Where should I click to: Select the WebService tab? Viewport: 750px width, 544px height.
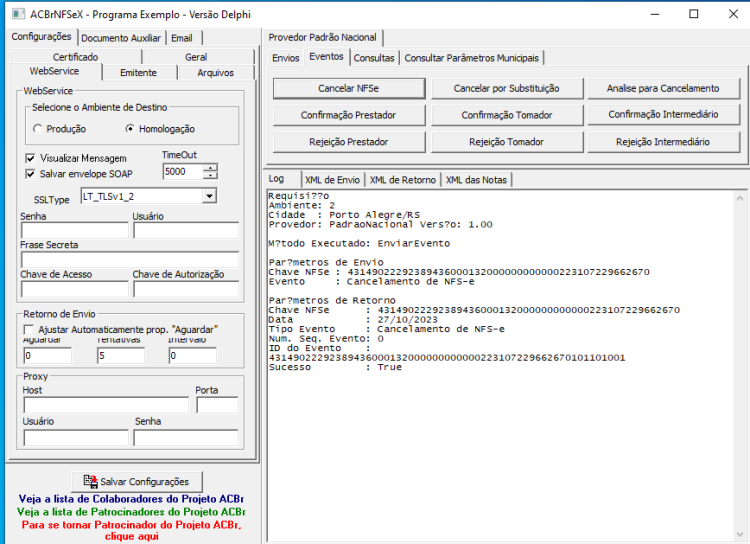55,71
